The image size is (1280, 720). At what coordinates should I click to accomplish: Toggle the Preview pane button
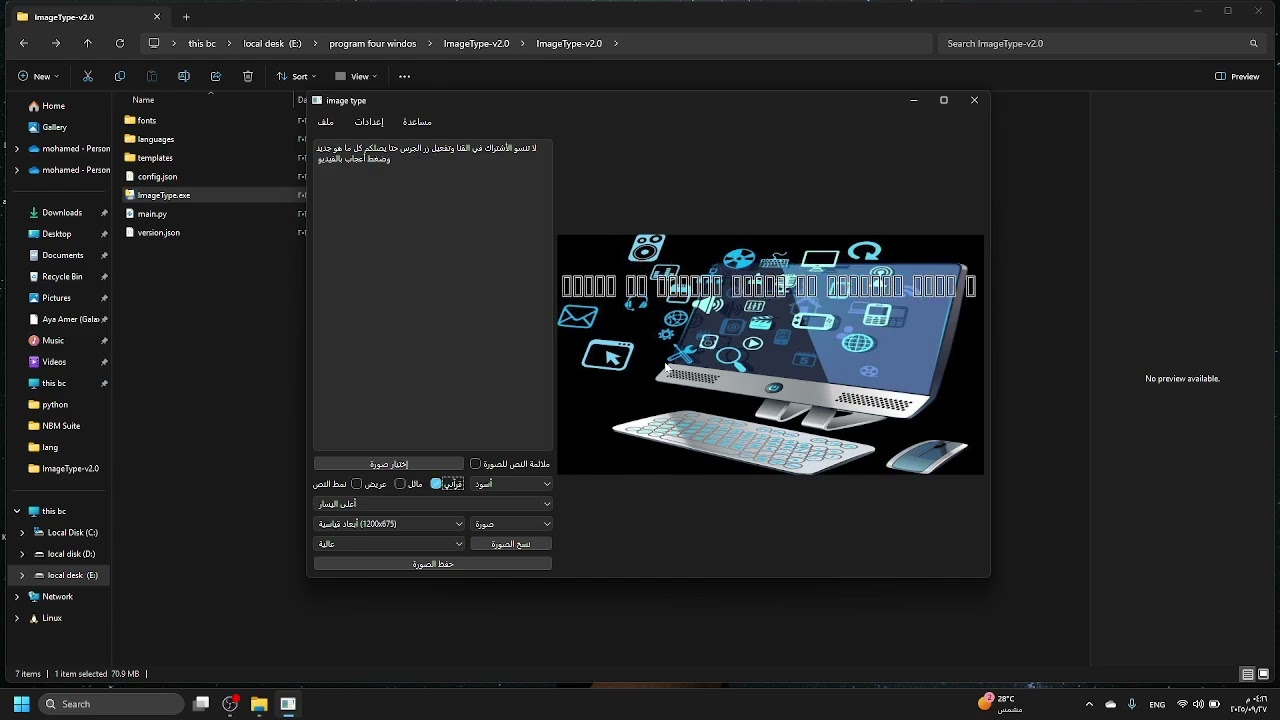(x=1237, y=76)
